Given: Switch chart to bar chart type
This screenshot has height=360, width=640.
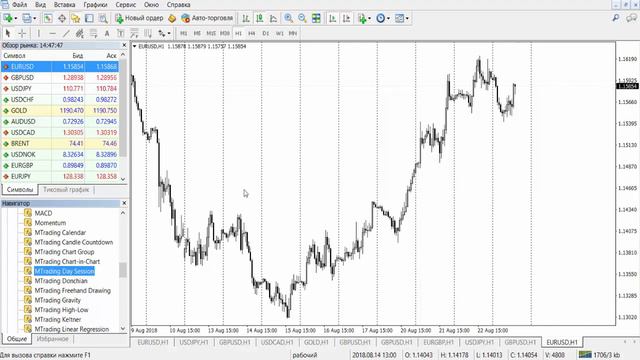Looking at the screenshot, I should 246,18.
